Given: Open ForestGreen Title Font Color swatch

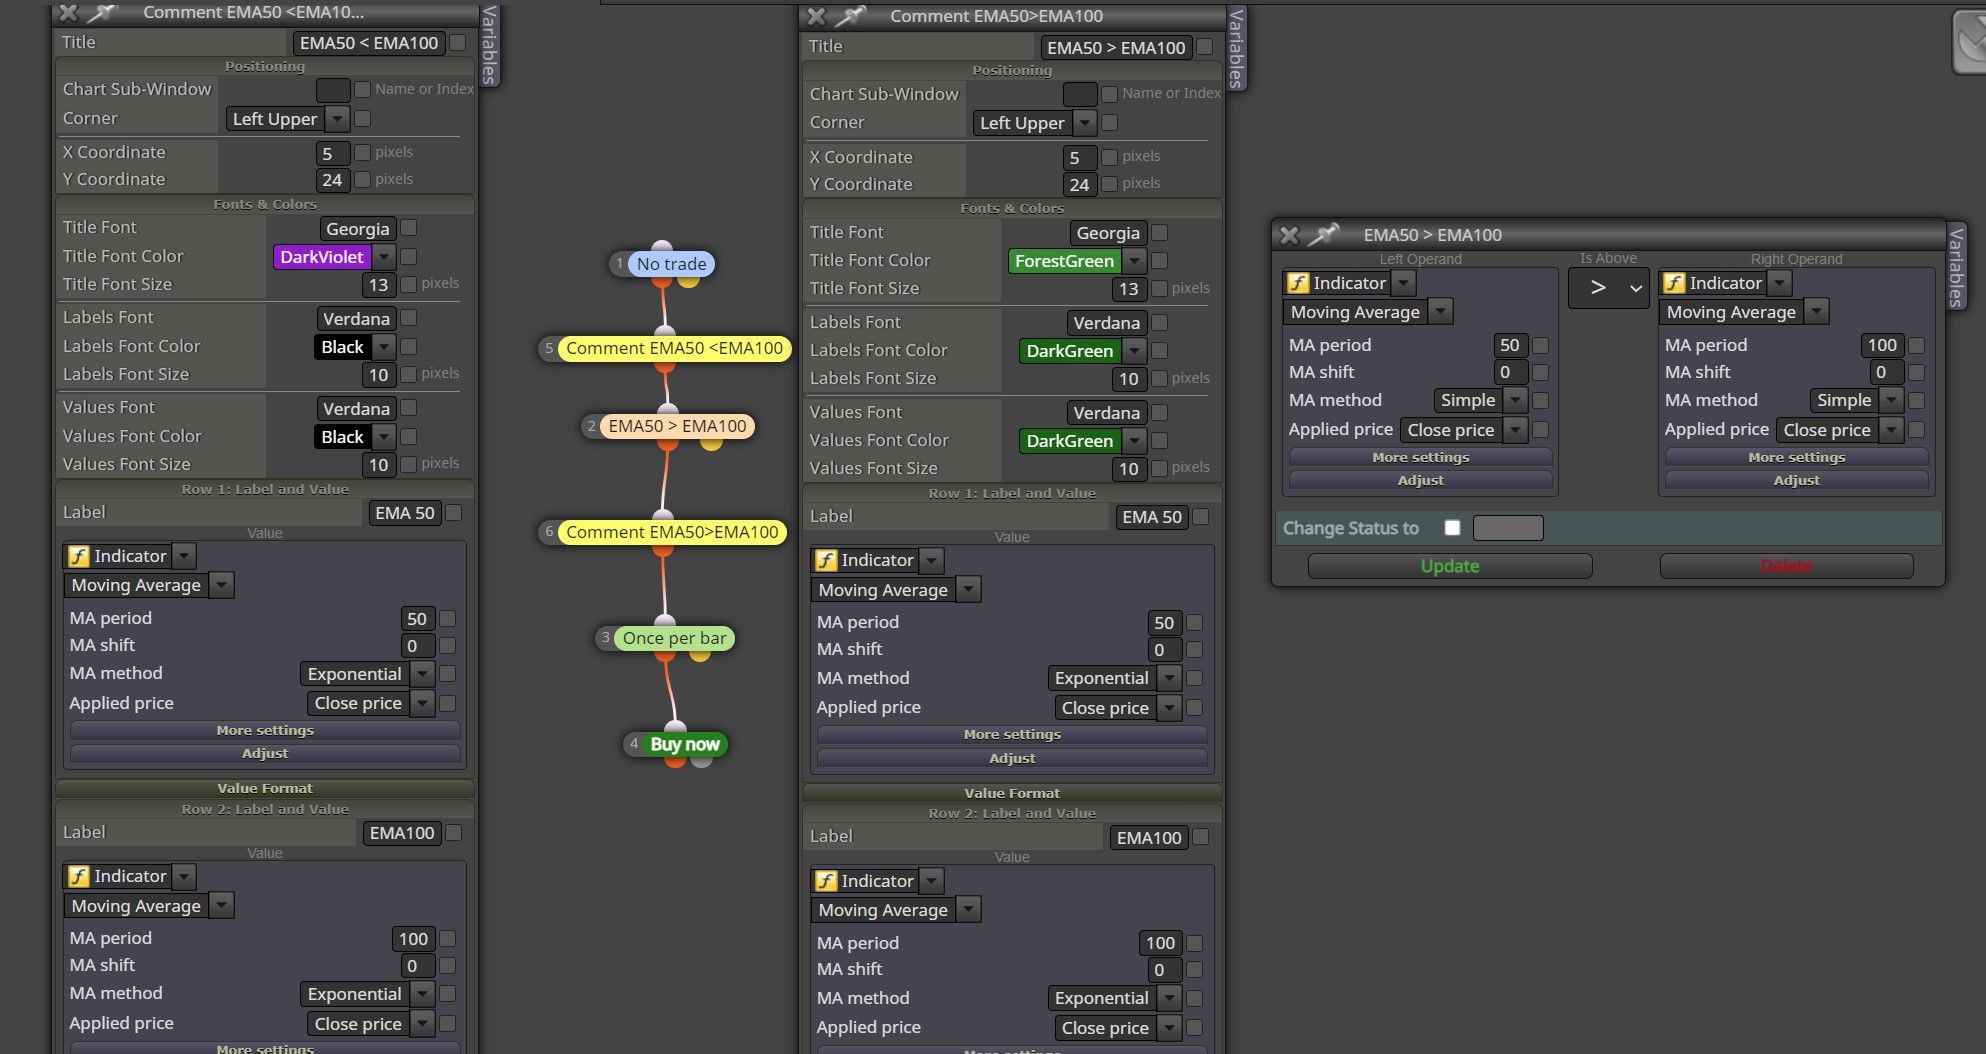Looking at the screenshot, I should tap(1076, 261).
